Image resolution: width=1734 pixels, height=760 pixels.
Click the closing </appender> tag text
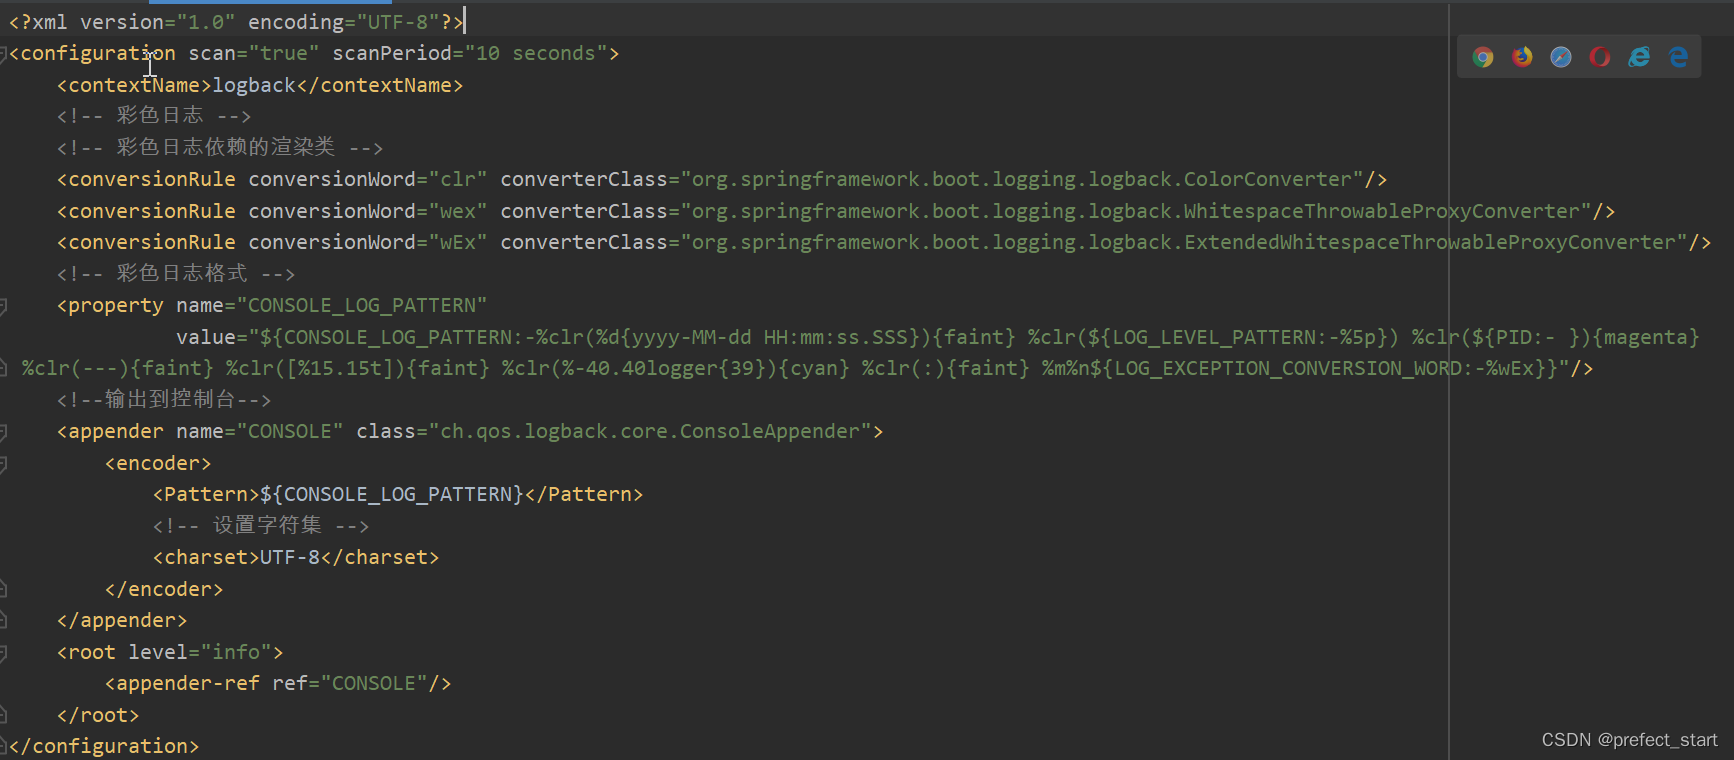[122, 620]
